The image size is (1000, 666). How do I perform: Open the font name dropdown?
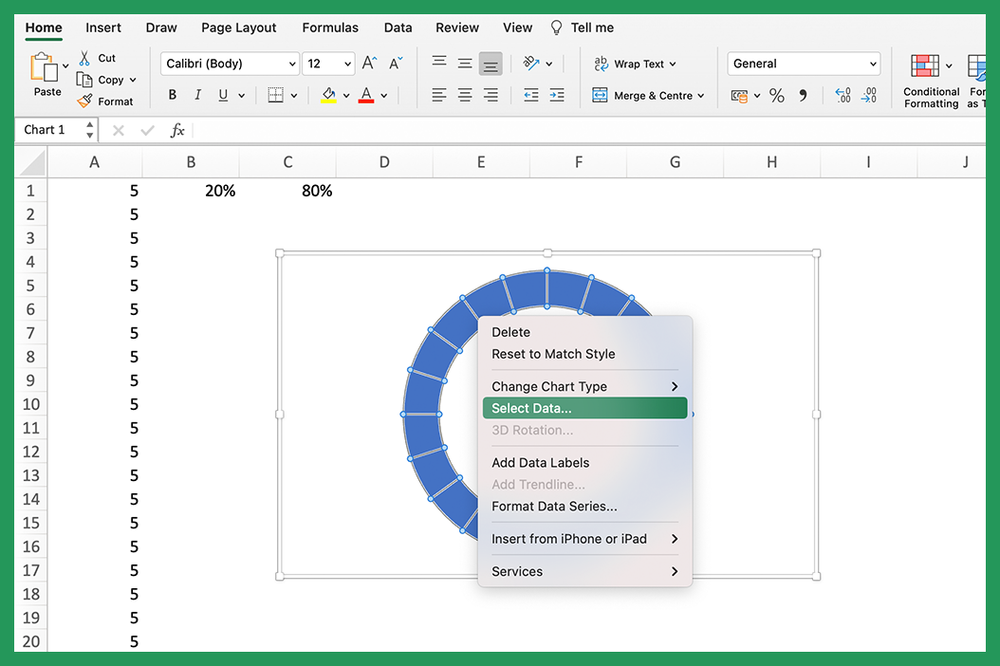228,63
